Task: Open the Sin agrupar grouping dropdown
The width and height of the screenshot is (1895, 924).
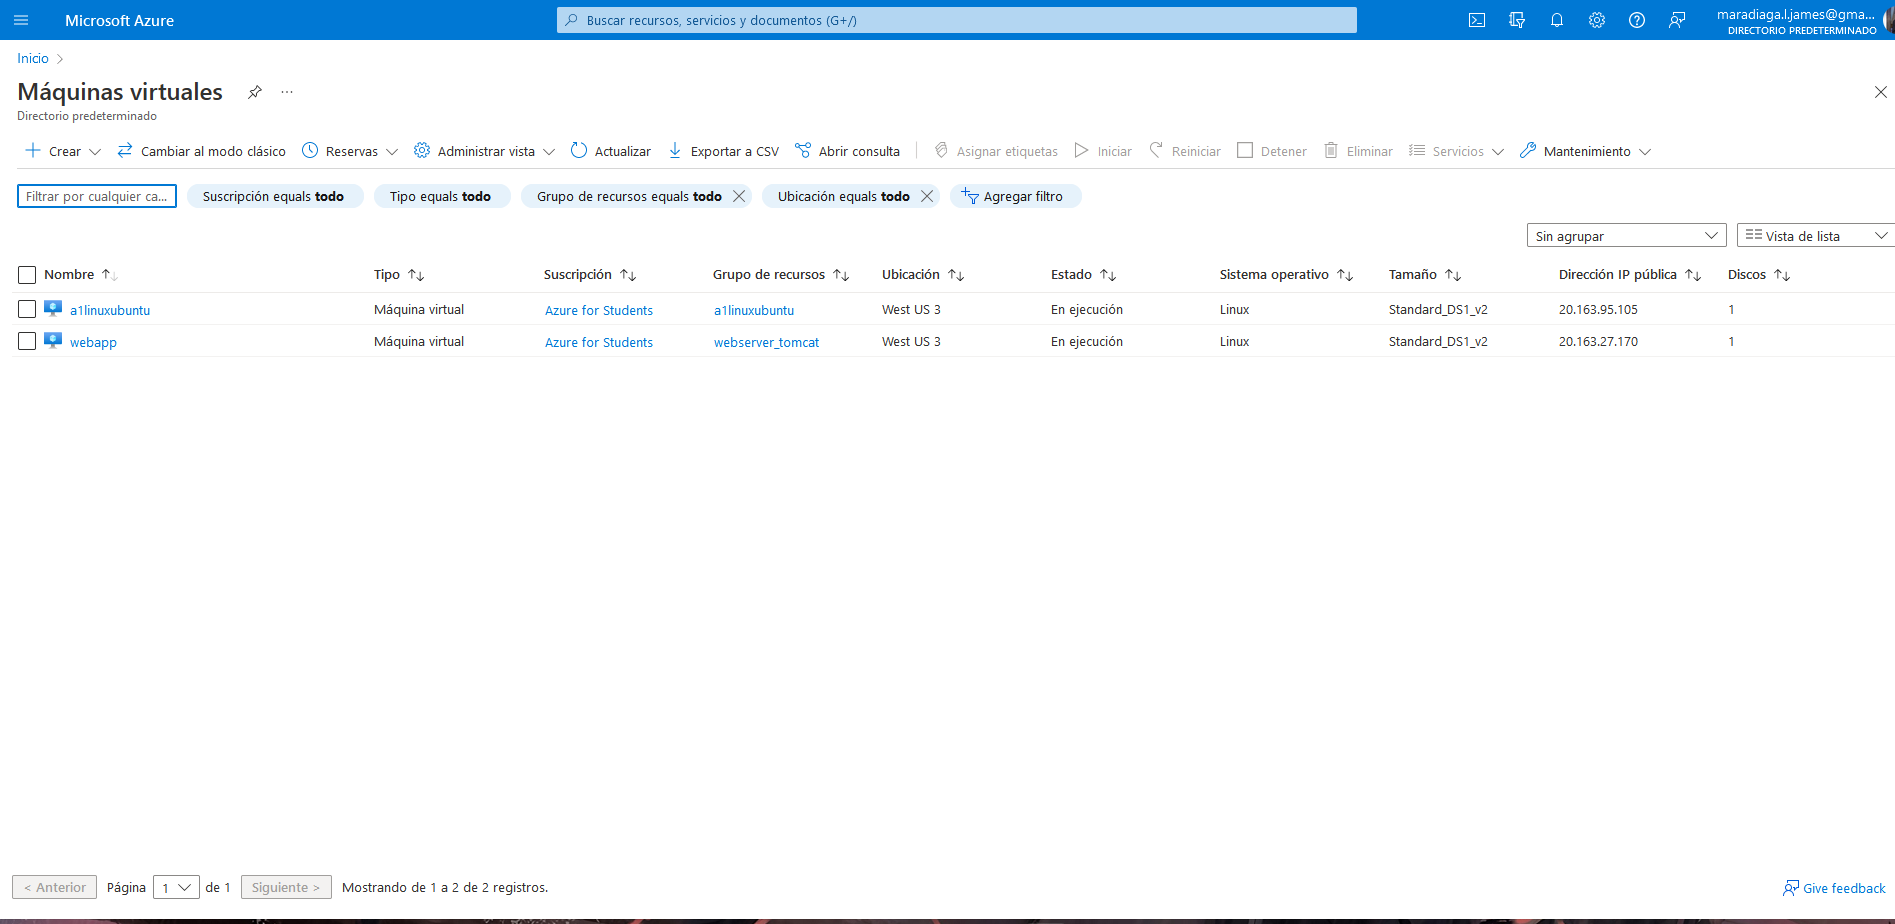Action: (1626, 235)
